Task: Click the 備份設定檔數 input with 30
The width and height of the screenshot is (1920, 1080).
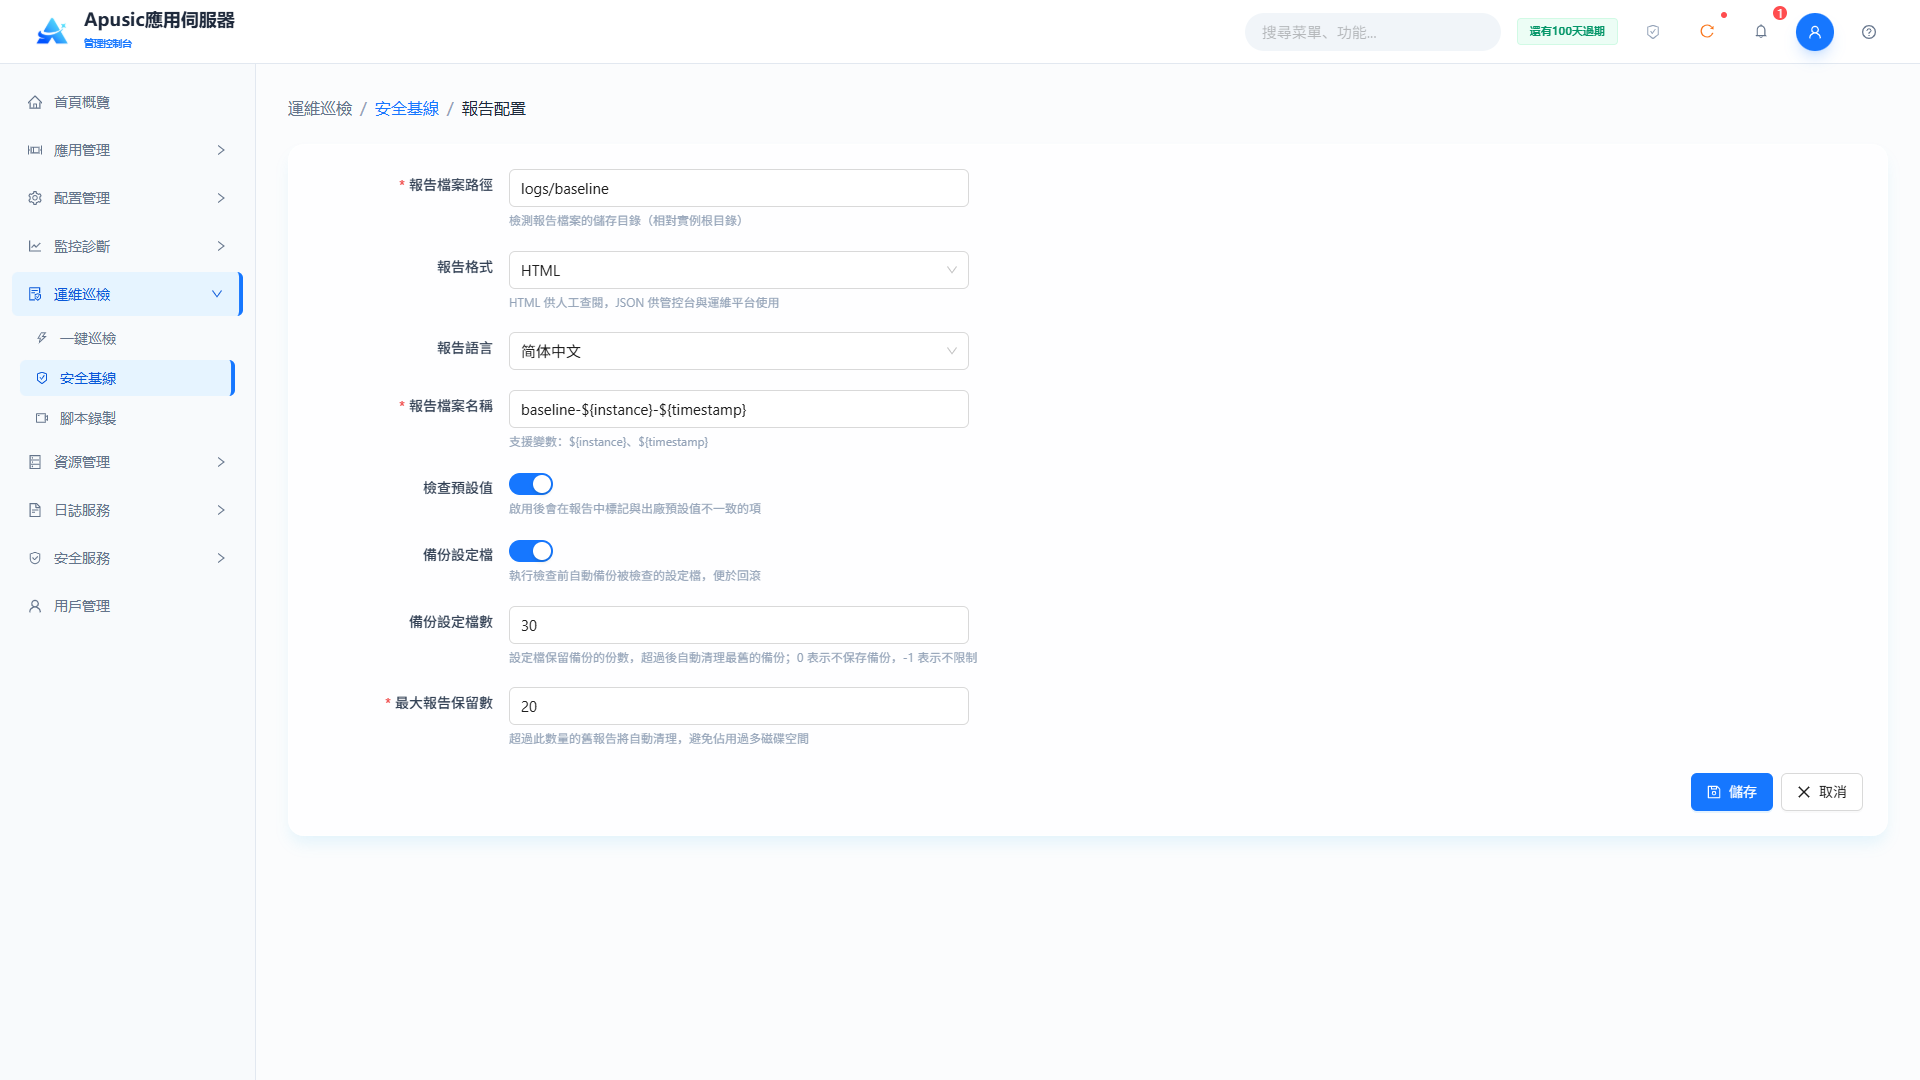Action: point(739,625)
